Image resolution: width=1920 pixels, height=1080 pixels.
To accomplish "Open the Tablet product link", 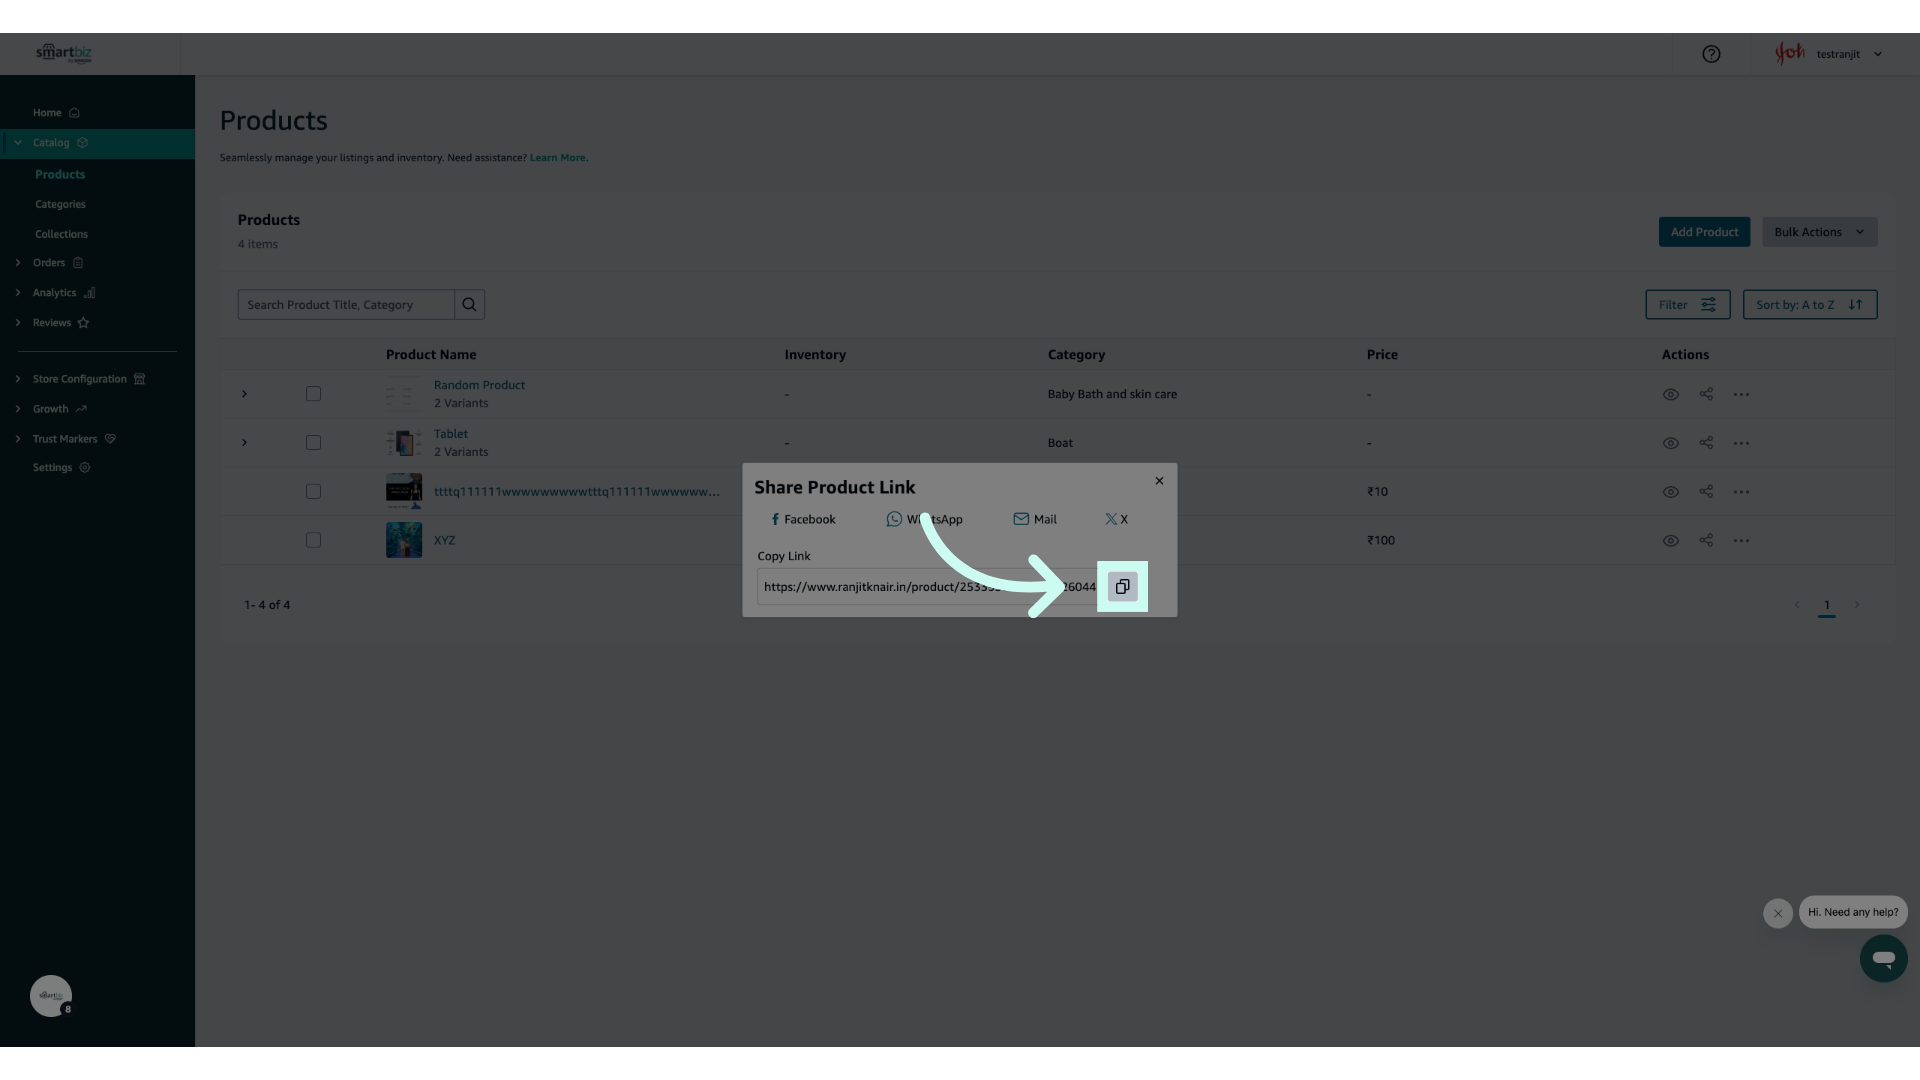I will coord(451,434).
